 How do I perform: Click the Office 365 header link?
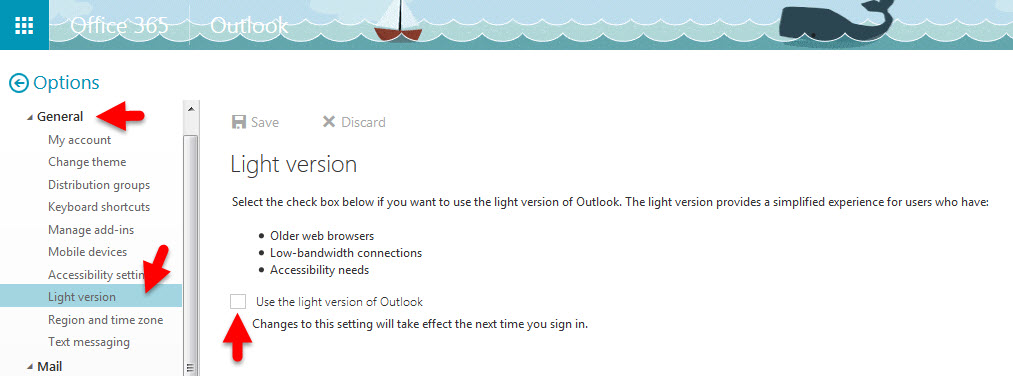pyautogui.click(x=119, y=25)
